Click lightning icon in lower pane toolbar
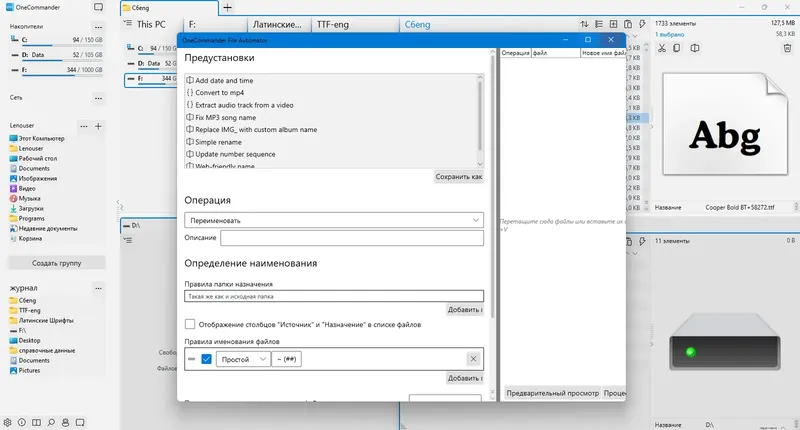Viewport: 800px width, 430px height. point(642,241)
